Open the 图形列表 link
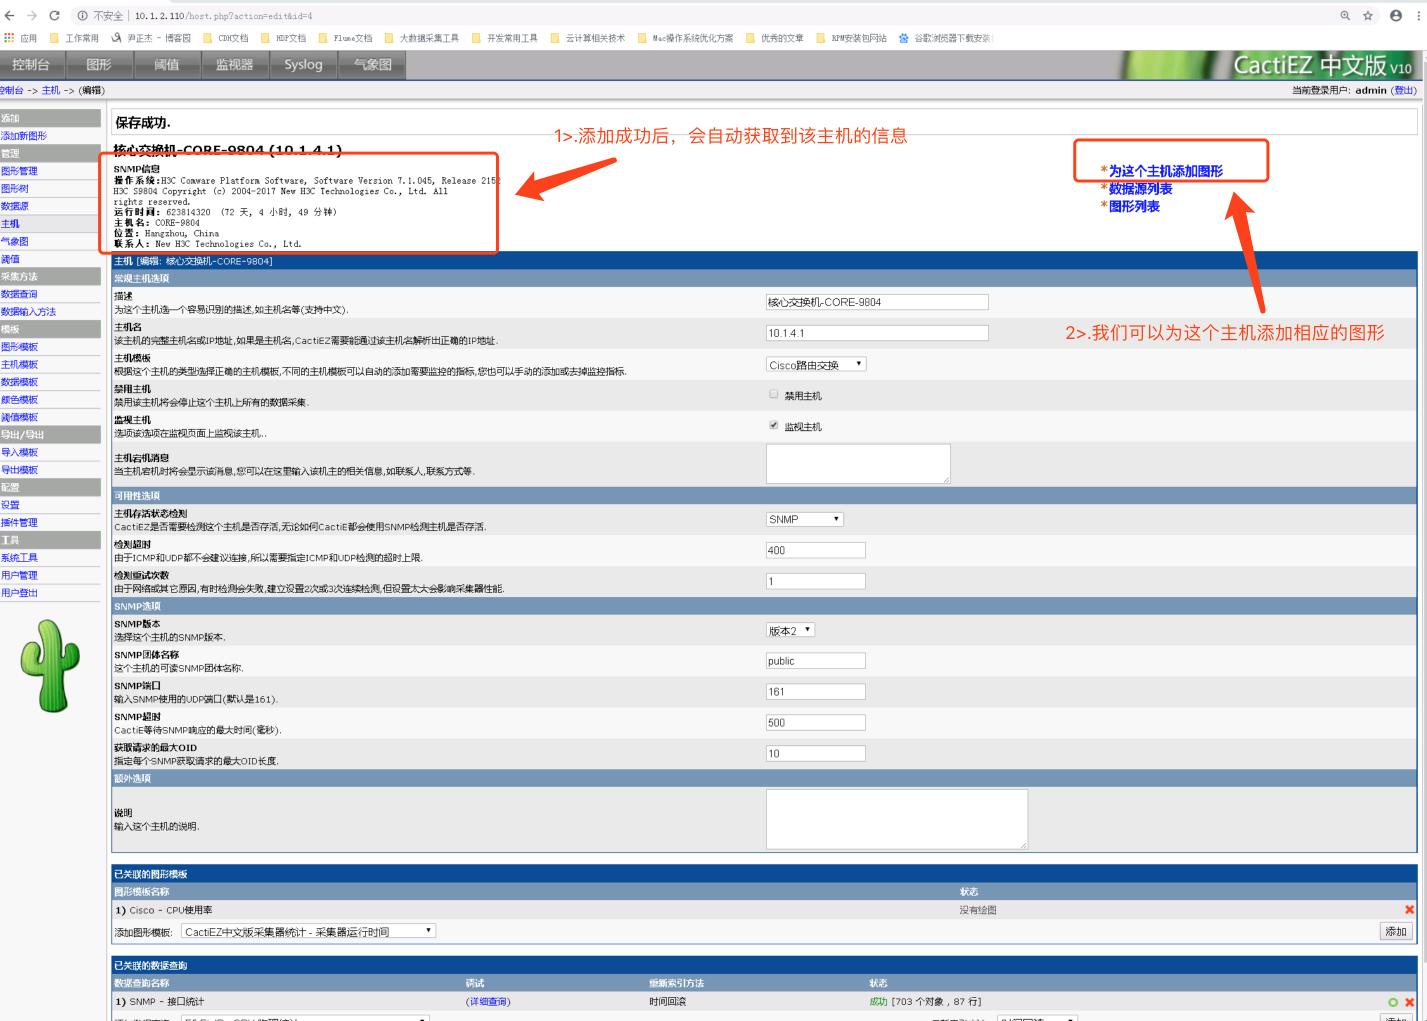Image resolution: width=1427 pixels, height=1021 pixels. (x=1134, y=206)
